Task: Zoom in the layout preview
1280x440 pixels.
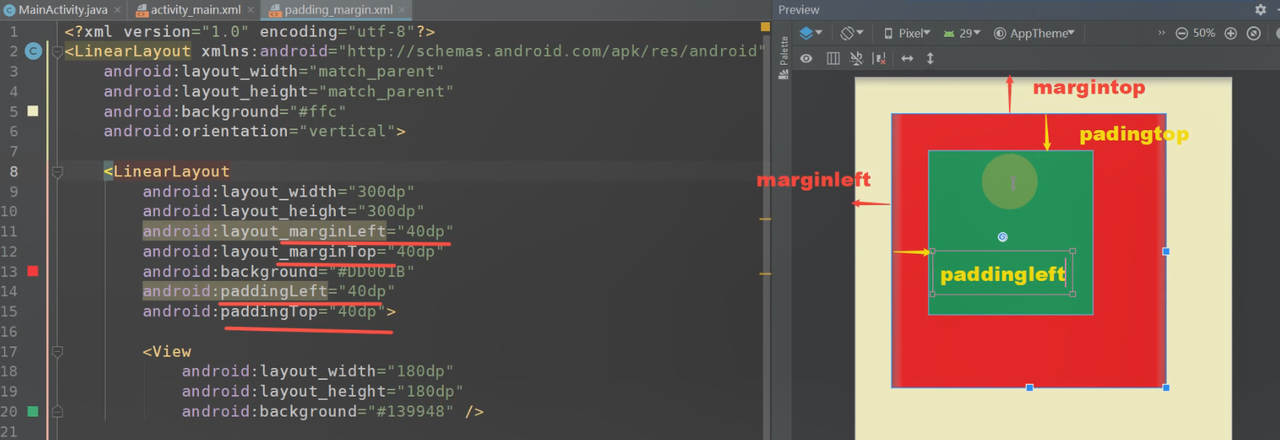Action: point(1231,33)
